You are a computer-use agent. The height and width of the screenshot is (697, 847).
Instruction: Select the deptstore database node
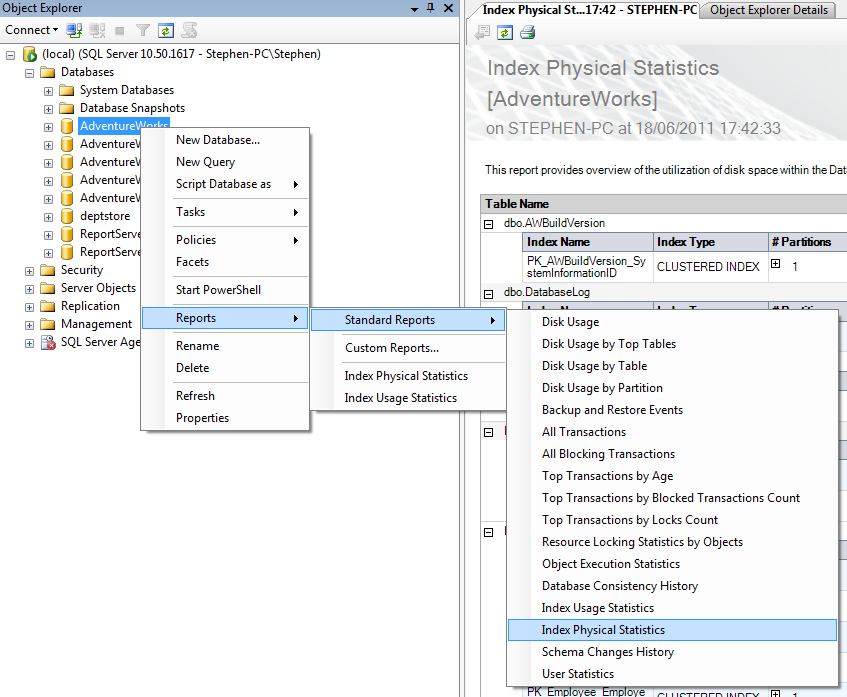point(104,215)
